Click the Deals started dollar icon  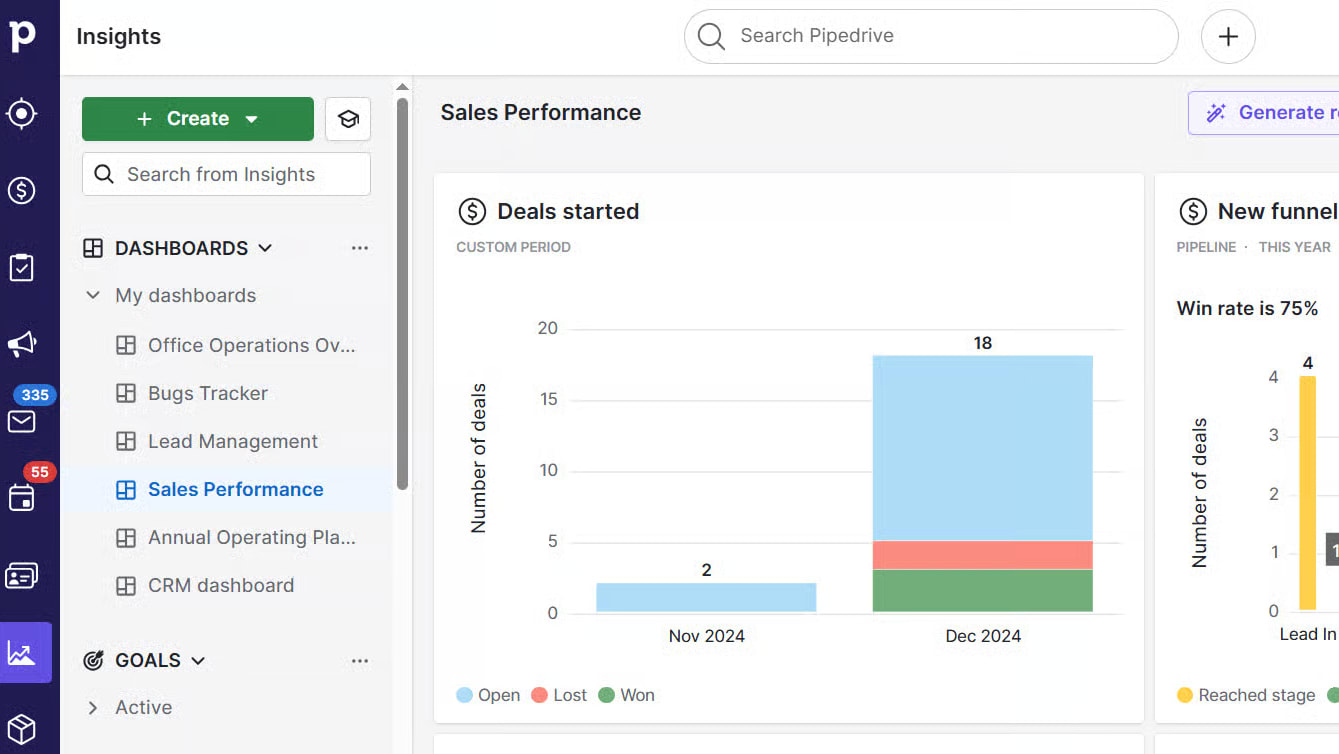(471, 212)
